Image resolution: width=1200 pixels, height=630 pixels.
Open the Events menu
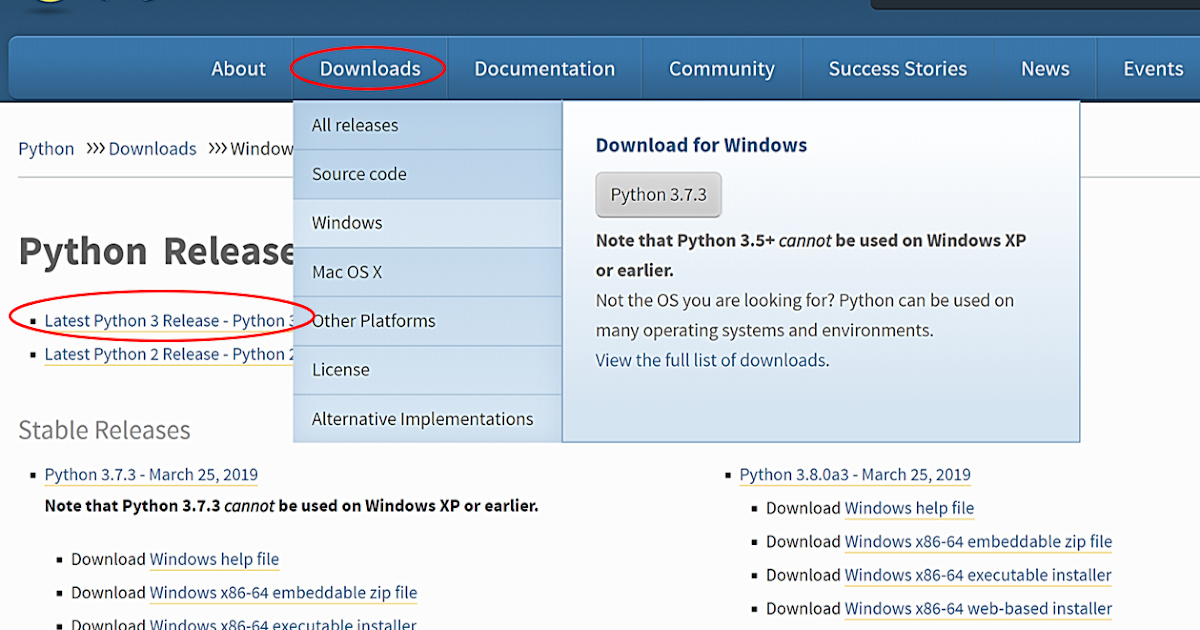coord(1152,68)
